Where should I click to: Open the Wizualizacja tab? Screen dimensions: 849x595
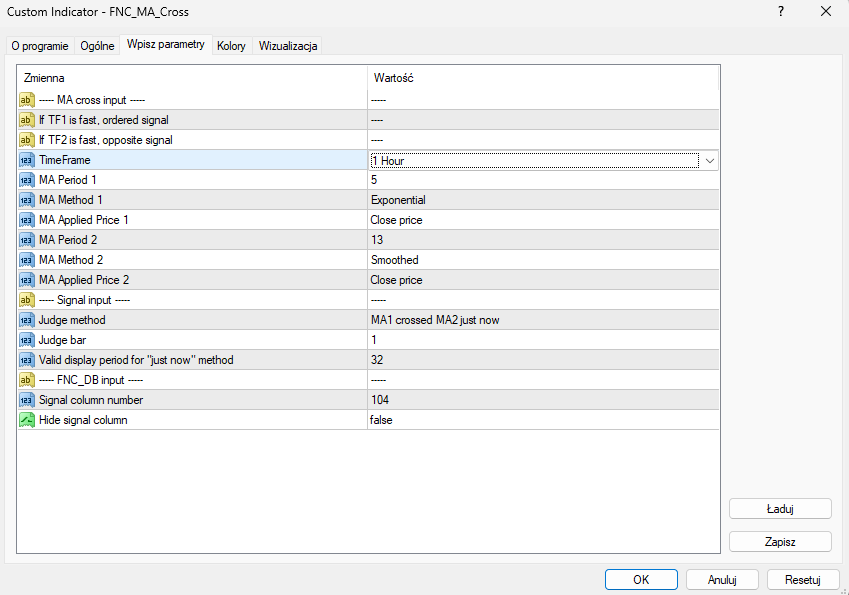(x=288, y=46)
